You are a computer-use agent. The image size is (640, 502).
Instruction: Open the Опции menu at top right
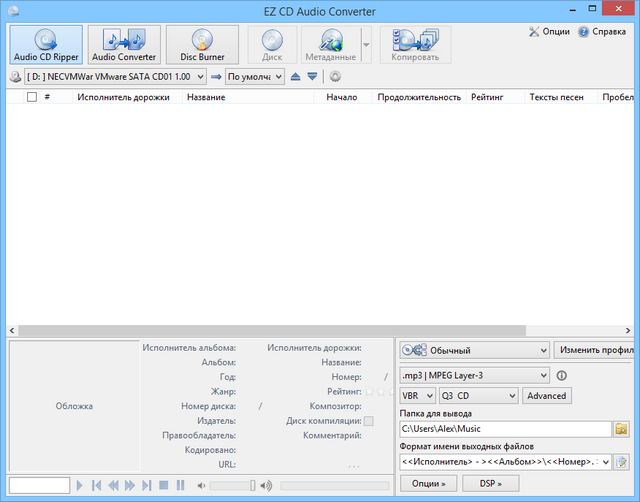tap(550, 31)
